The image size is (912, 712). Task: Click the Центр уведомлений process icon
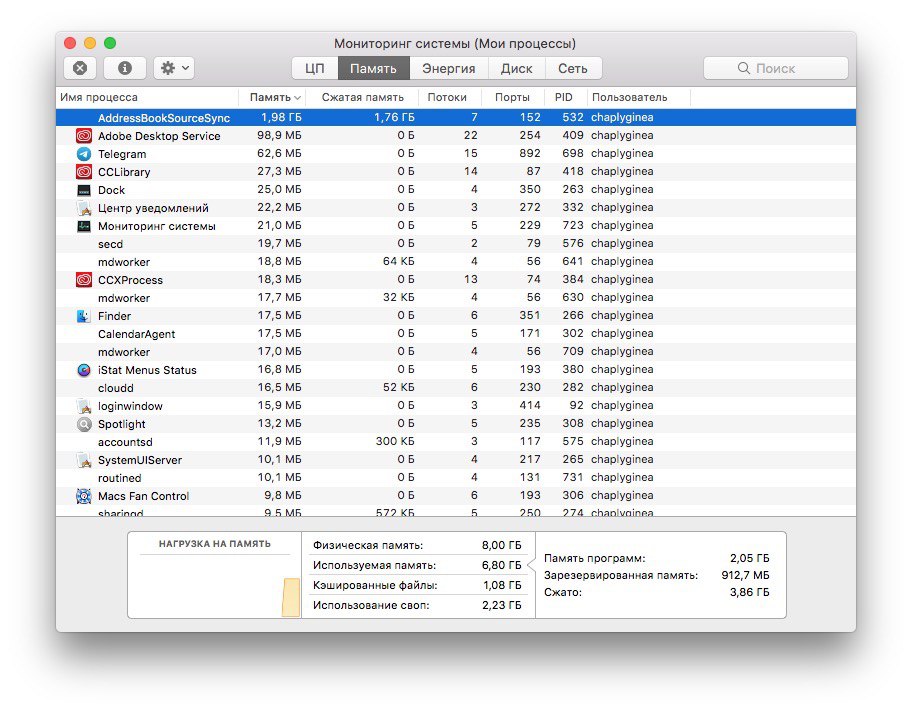click(x=84, y=208)
